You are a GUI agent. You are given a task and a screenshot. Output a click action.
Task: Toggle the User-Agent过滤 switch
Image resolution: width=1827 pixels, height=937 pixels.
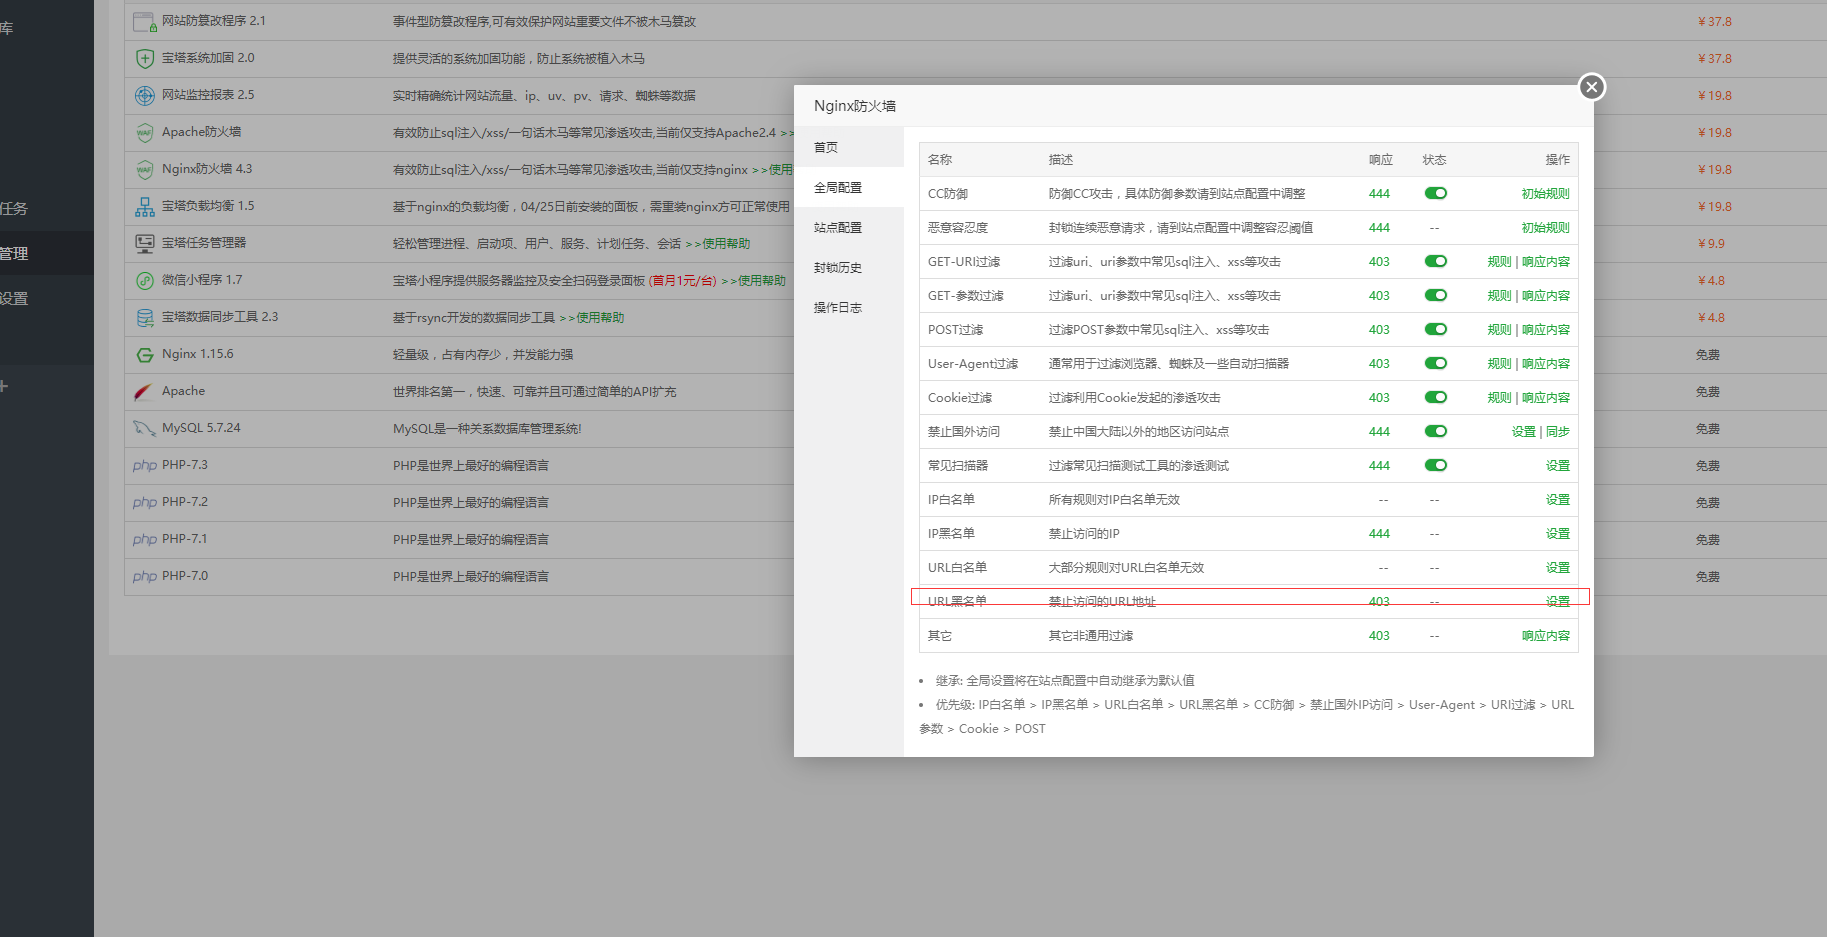(x=1436, y=363)
